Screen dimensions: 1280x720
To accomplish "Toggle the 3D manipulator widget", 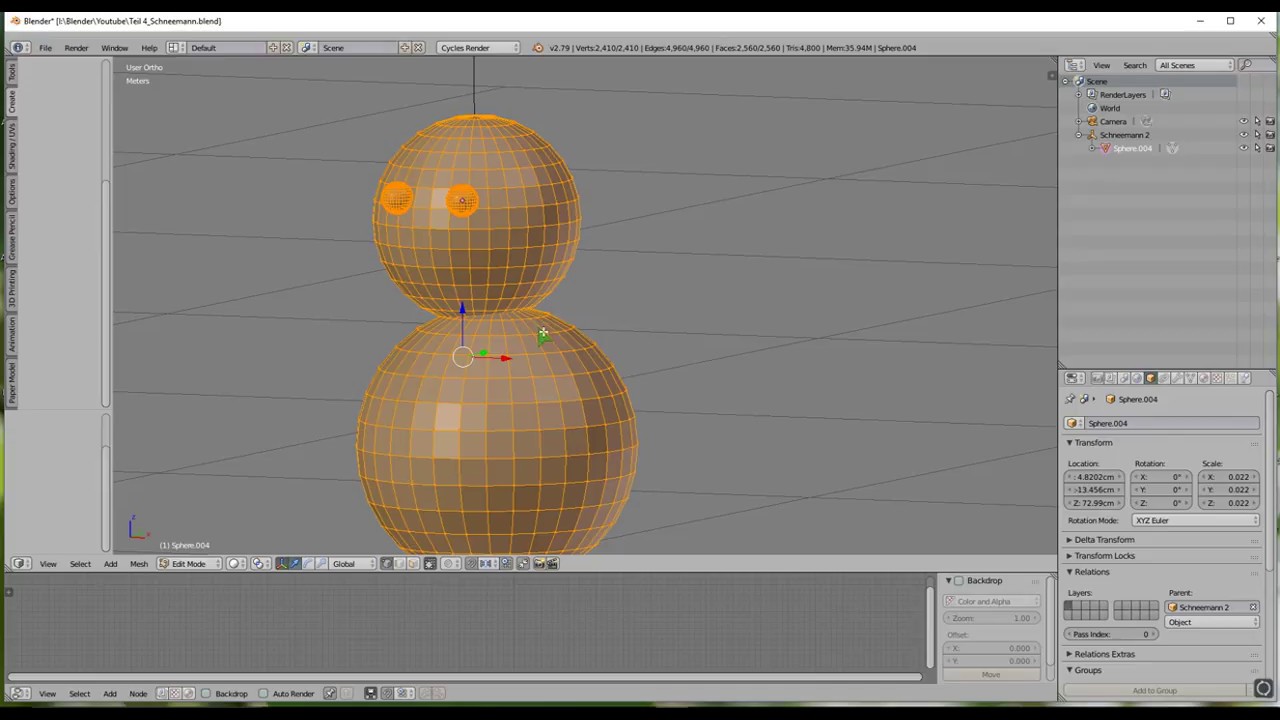I will click(x=282, y=564).
